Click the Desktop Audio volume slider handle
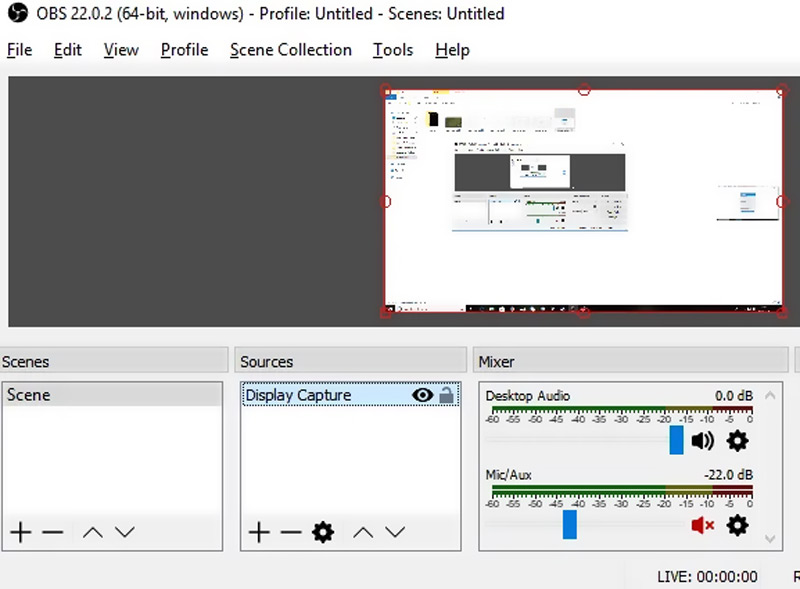This screenshot has width=800, height=589. click(x=676, y=440)
